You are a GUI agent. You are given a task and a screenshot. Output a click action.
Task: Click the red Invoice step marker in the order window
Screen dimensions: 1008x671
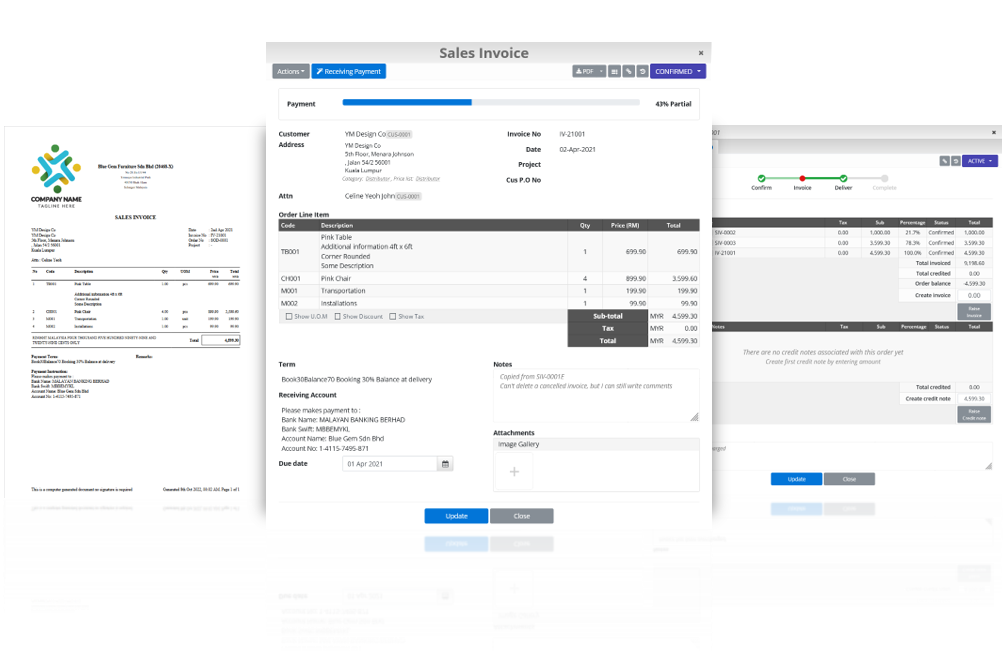[x=802, y=178]
